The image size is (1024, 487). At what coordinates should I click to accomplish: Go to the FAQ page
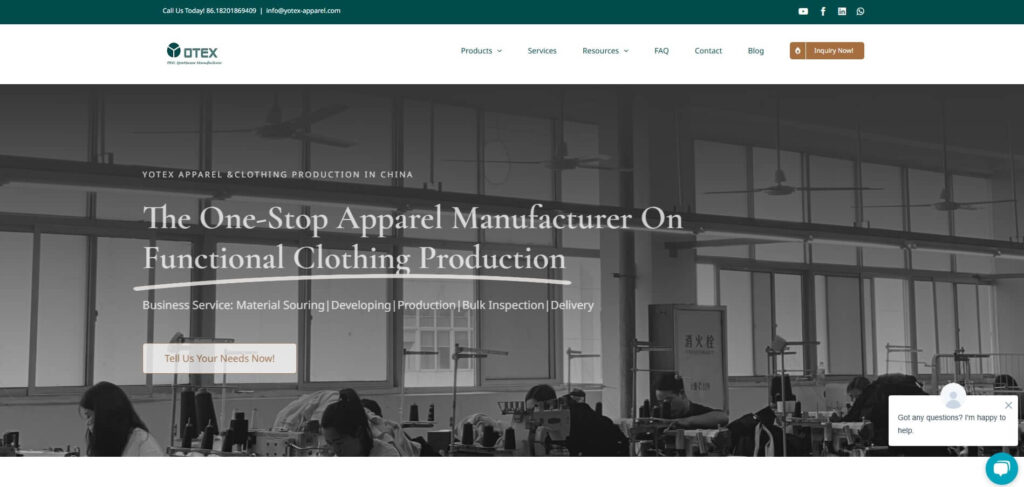click(662, 51)
